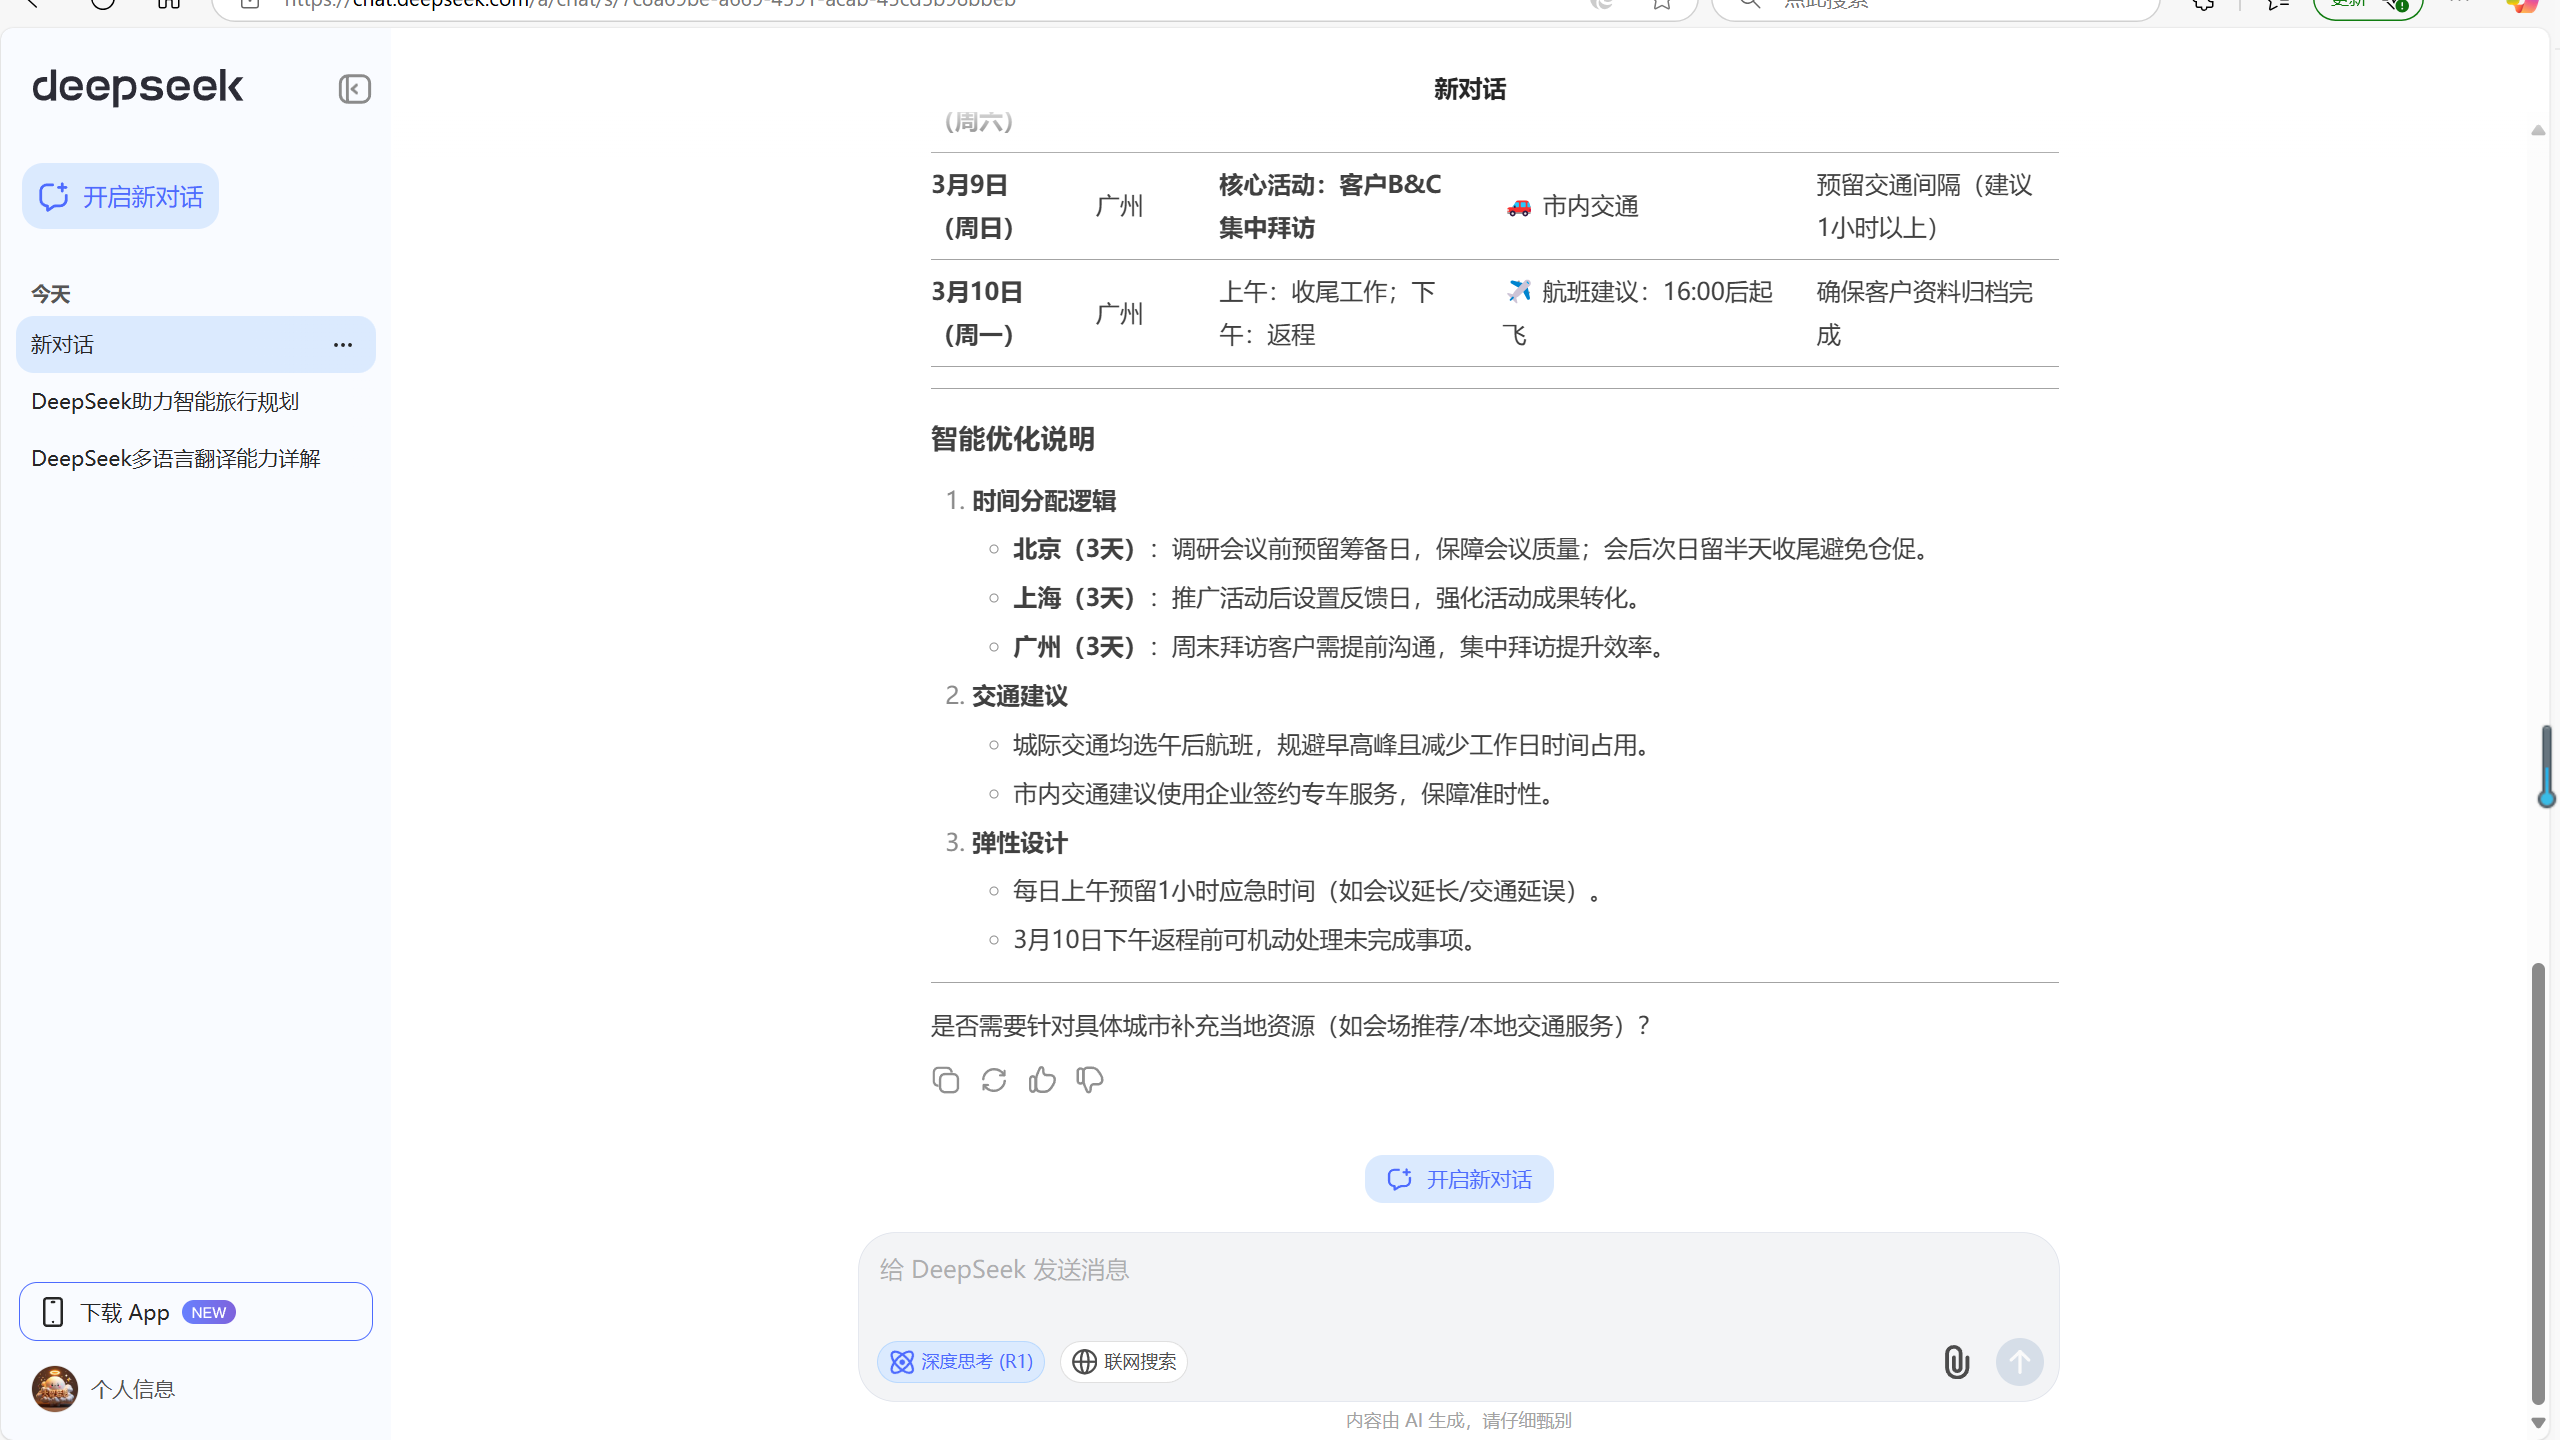2560x1440 pixels.
Task: Open DeepSeek多语言翻译能力详解 conversation
Action: [x=176, y=459]
